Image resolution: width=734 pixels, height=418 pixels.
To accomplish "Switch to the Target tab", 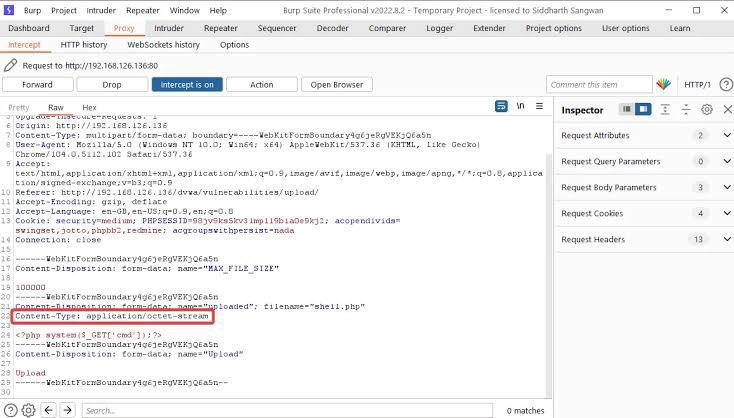I will (81, 28).
